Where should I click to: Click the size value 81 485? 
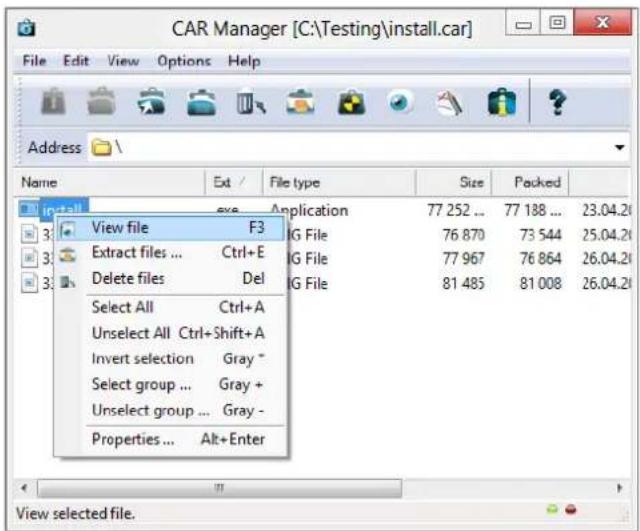coord(463,283)
